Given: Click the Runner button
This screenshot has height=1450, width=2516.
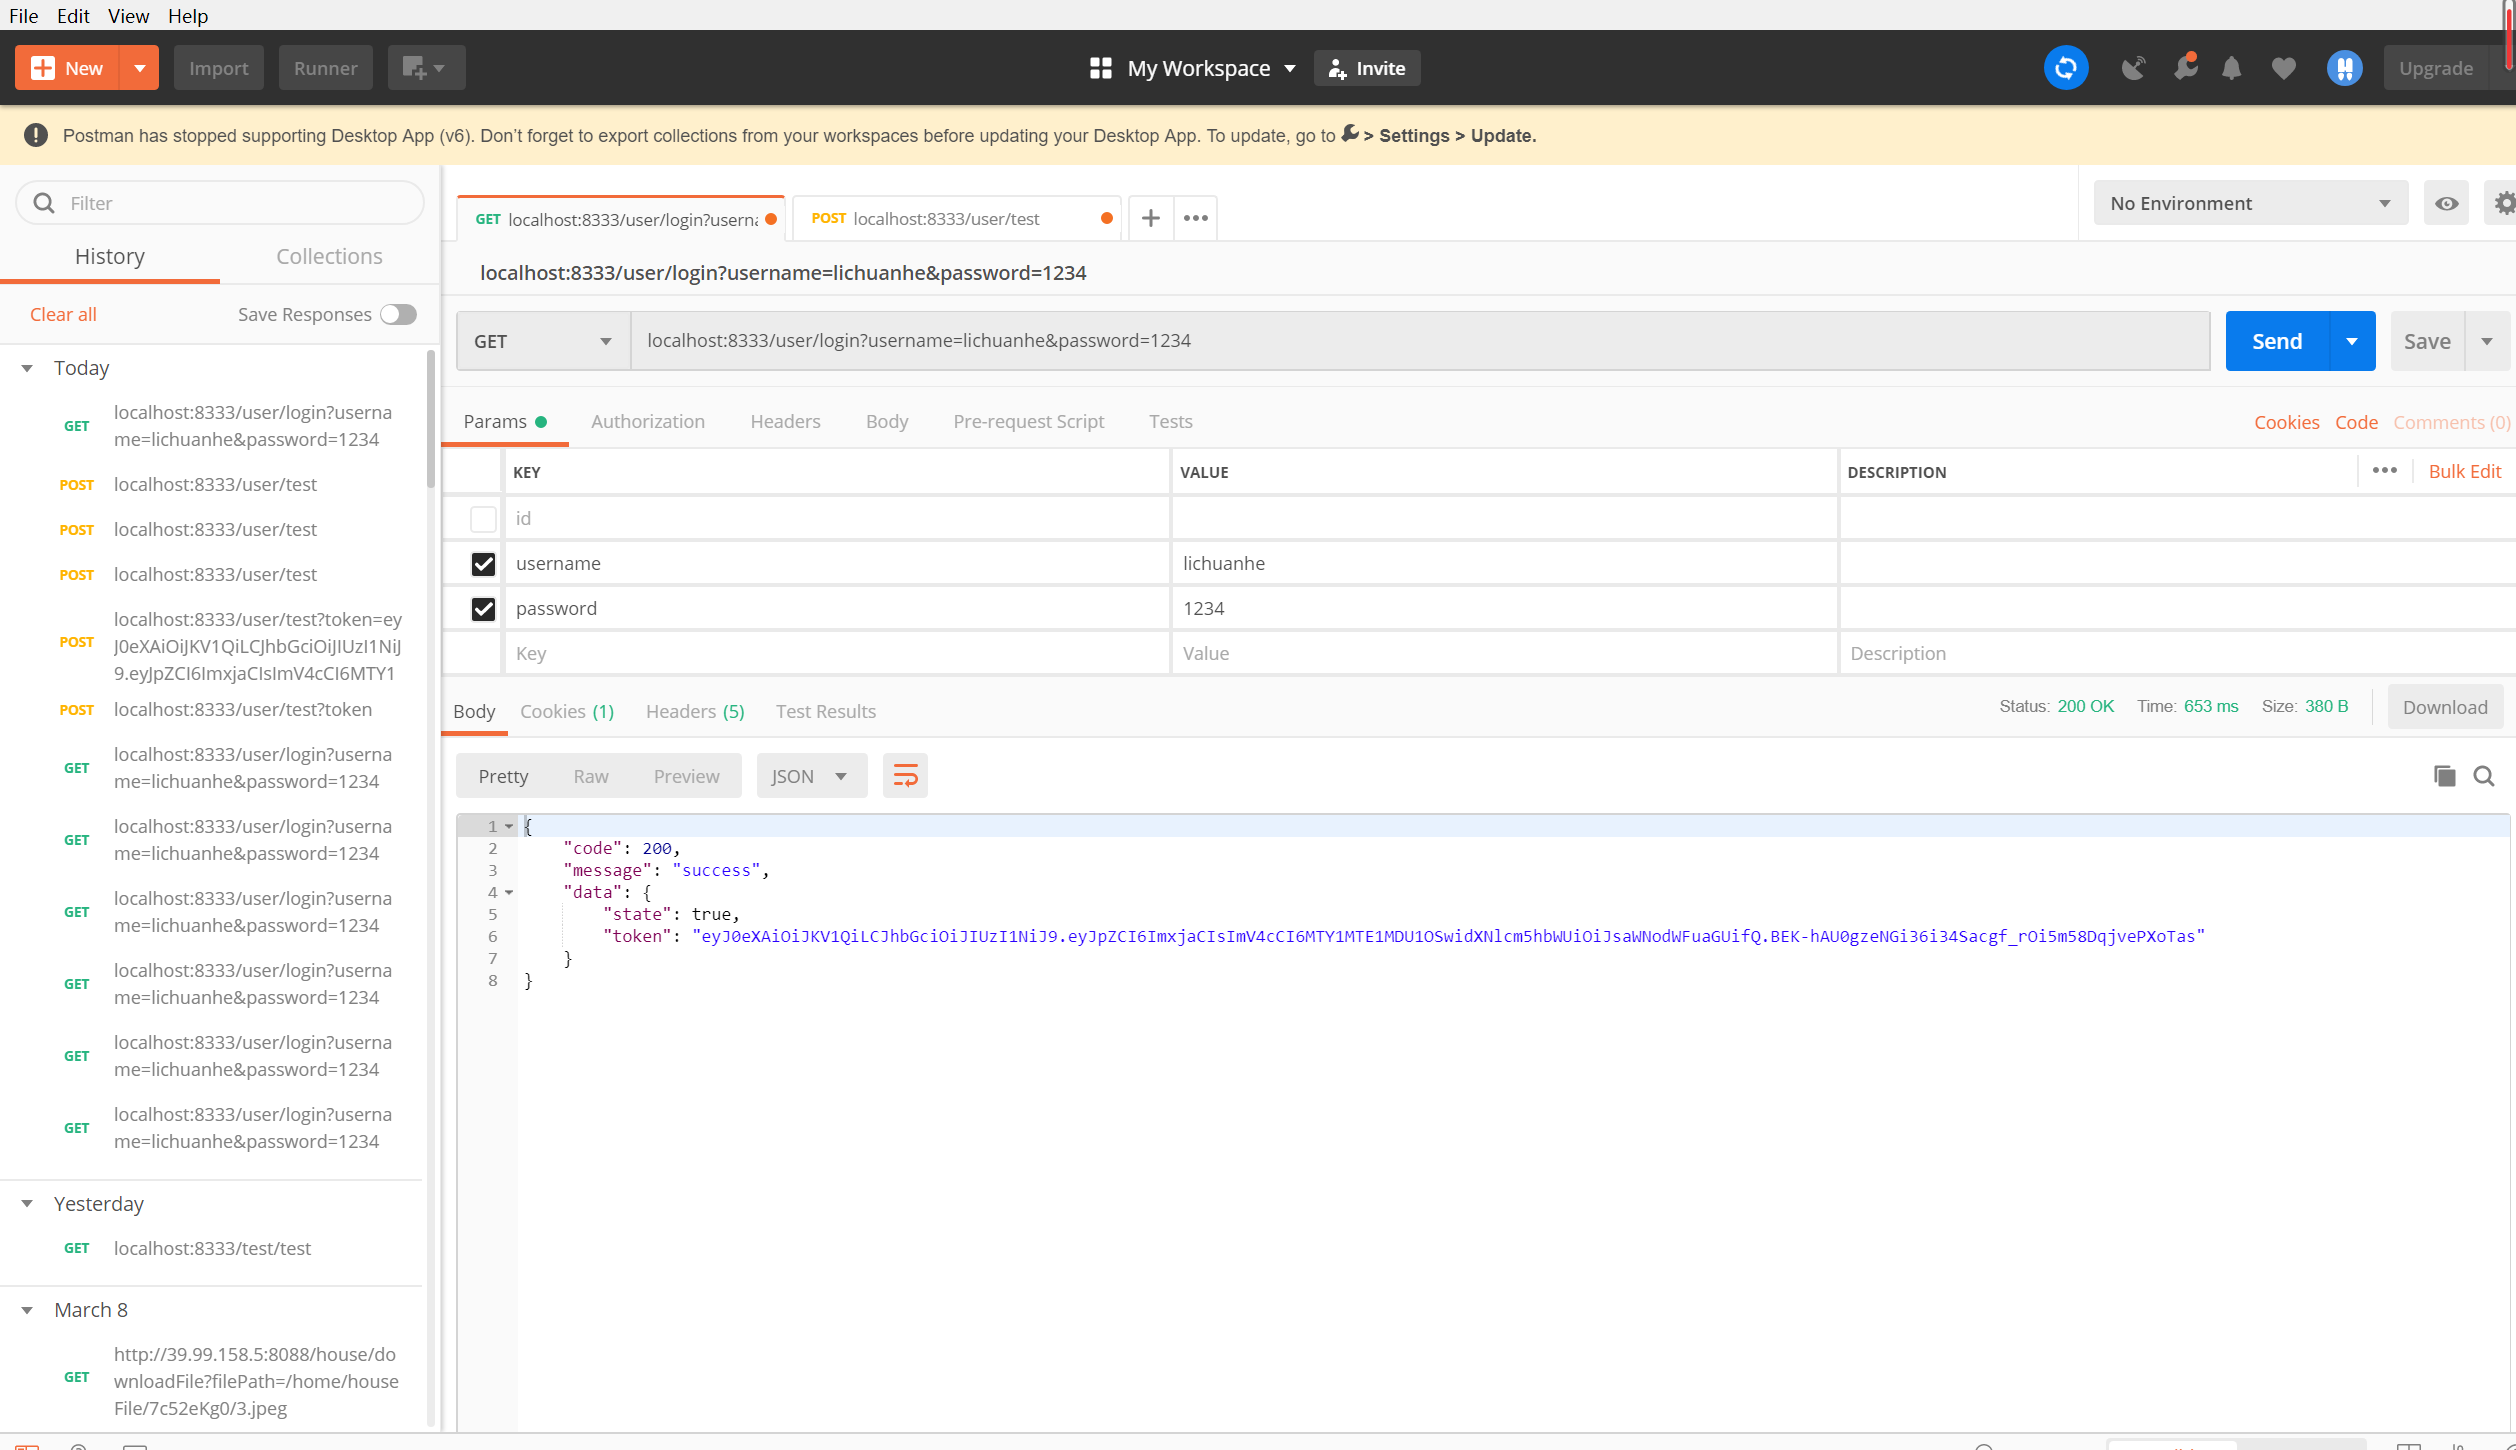Looking at the screenshot, I should point(326,68).
